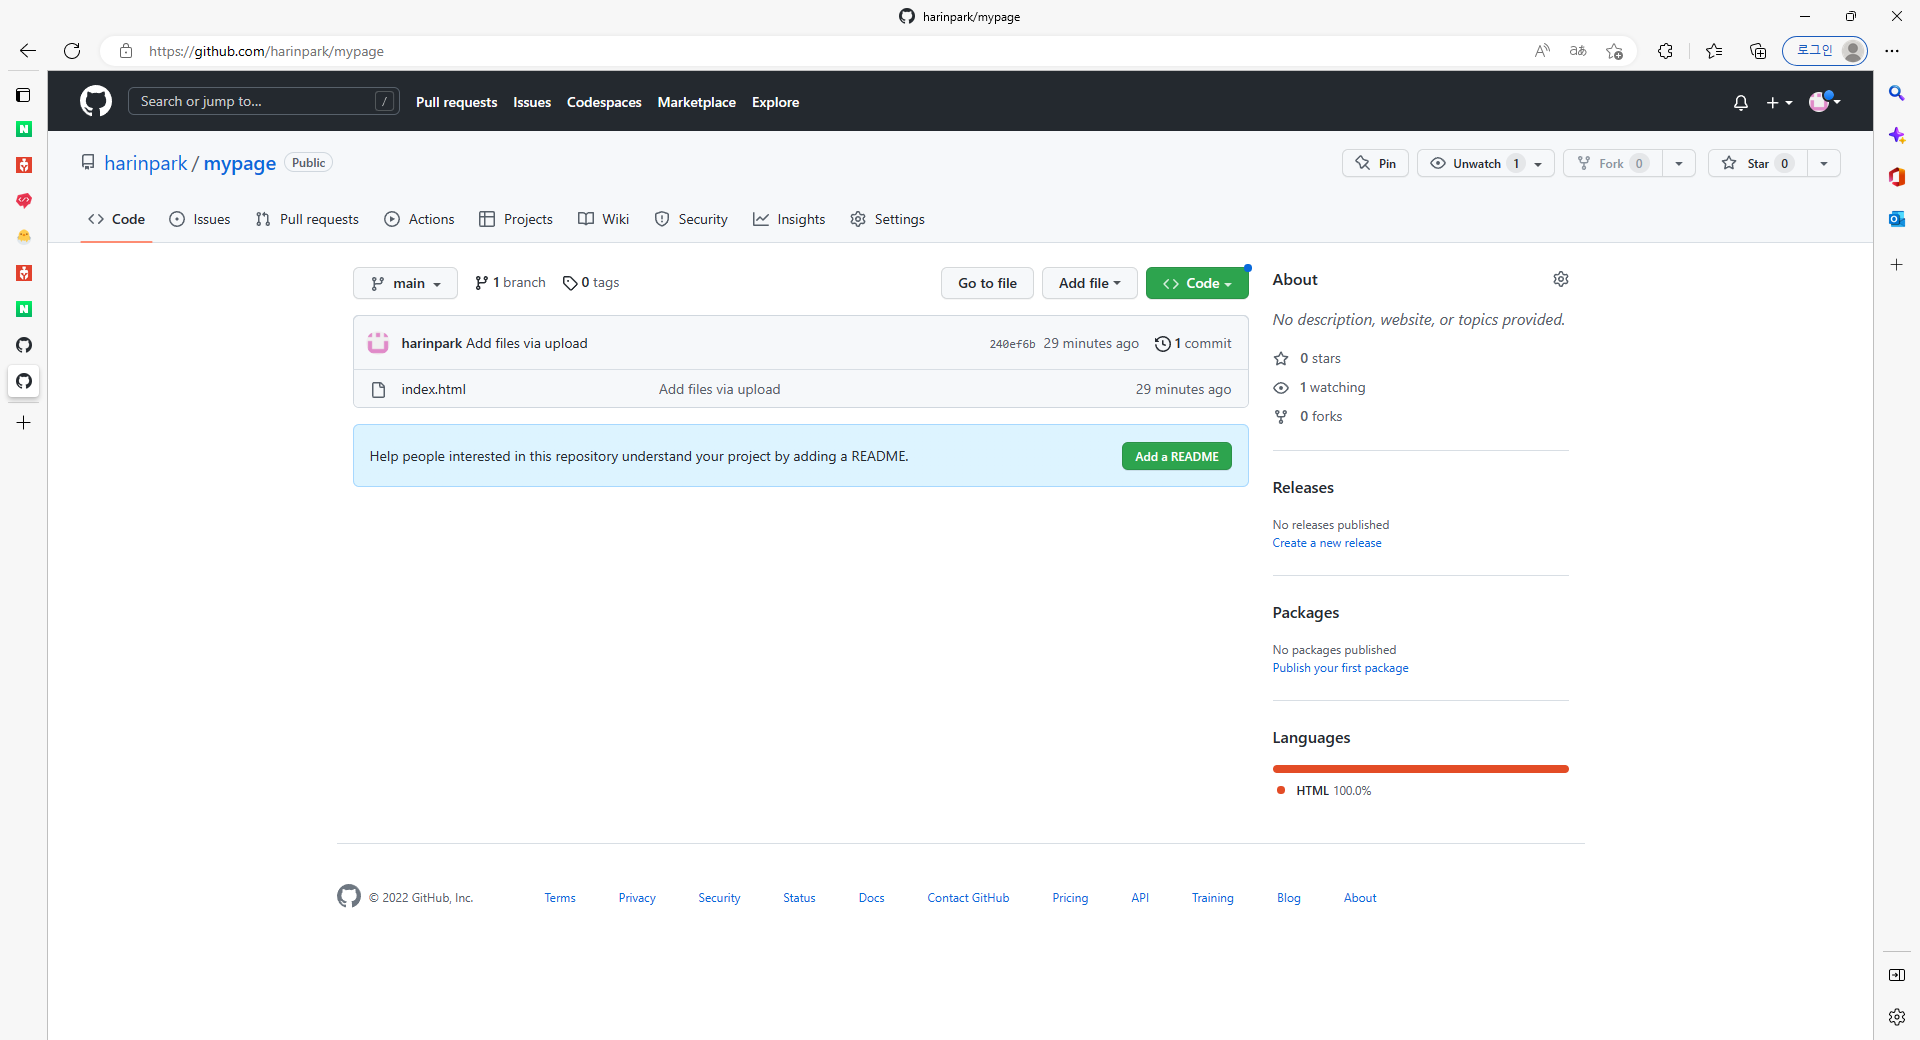The height and width of the screenshot is (1040, 1920).
Task: Open browser Settings and more menu
Action: pyautogui.click(x=1892, y=51)
